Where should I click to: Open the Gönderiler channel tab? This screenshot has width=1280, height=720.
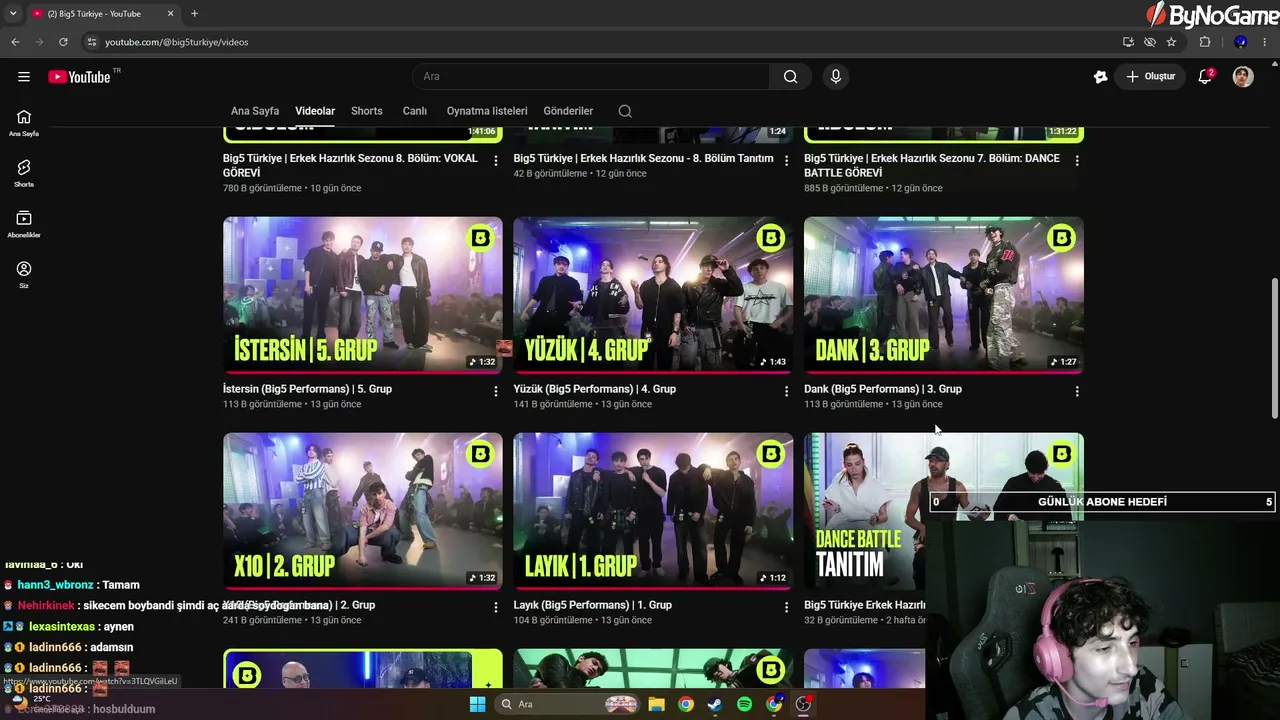click(x=568, y=111)
